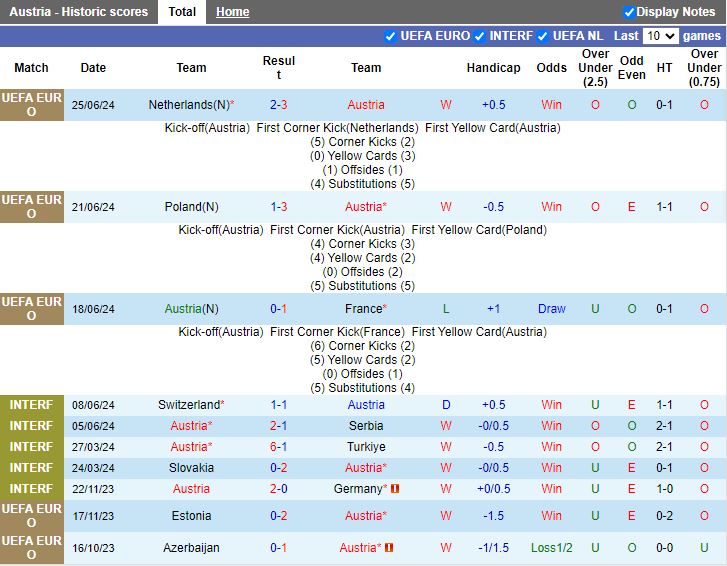This screenshot has height=566, width=727.
Task: Click the Over Under (2.5) column header
Action: click(595, 68)
